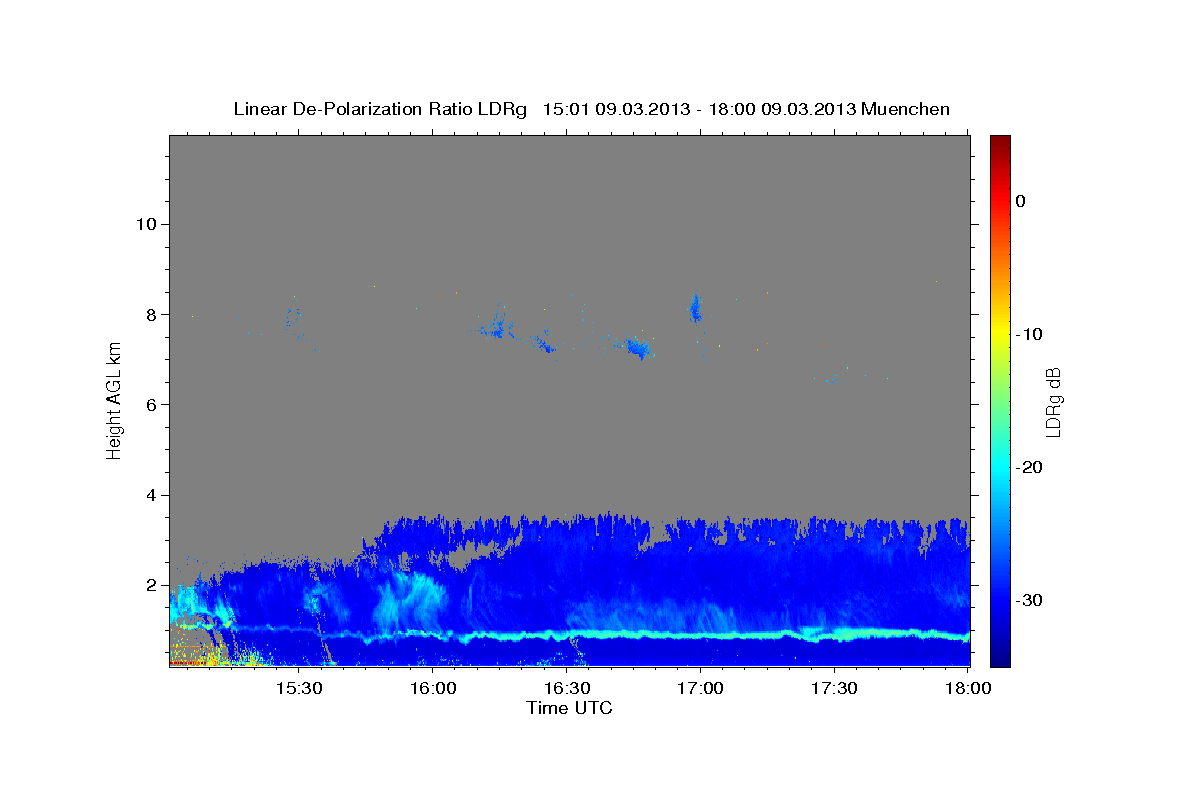
Task: Click the height axis label 2
Action: [150, 585]
